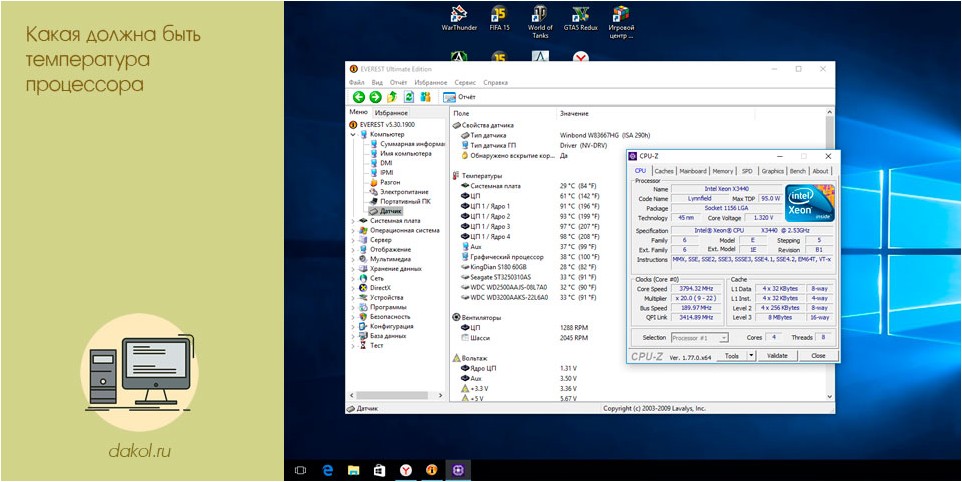Image resolution: width=962 pixels, height=482 pixels.
Task: Open the Справка menu
Action: tap(495, 82)
